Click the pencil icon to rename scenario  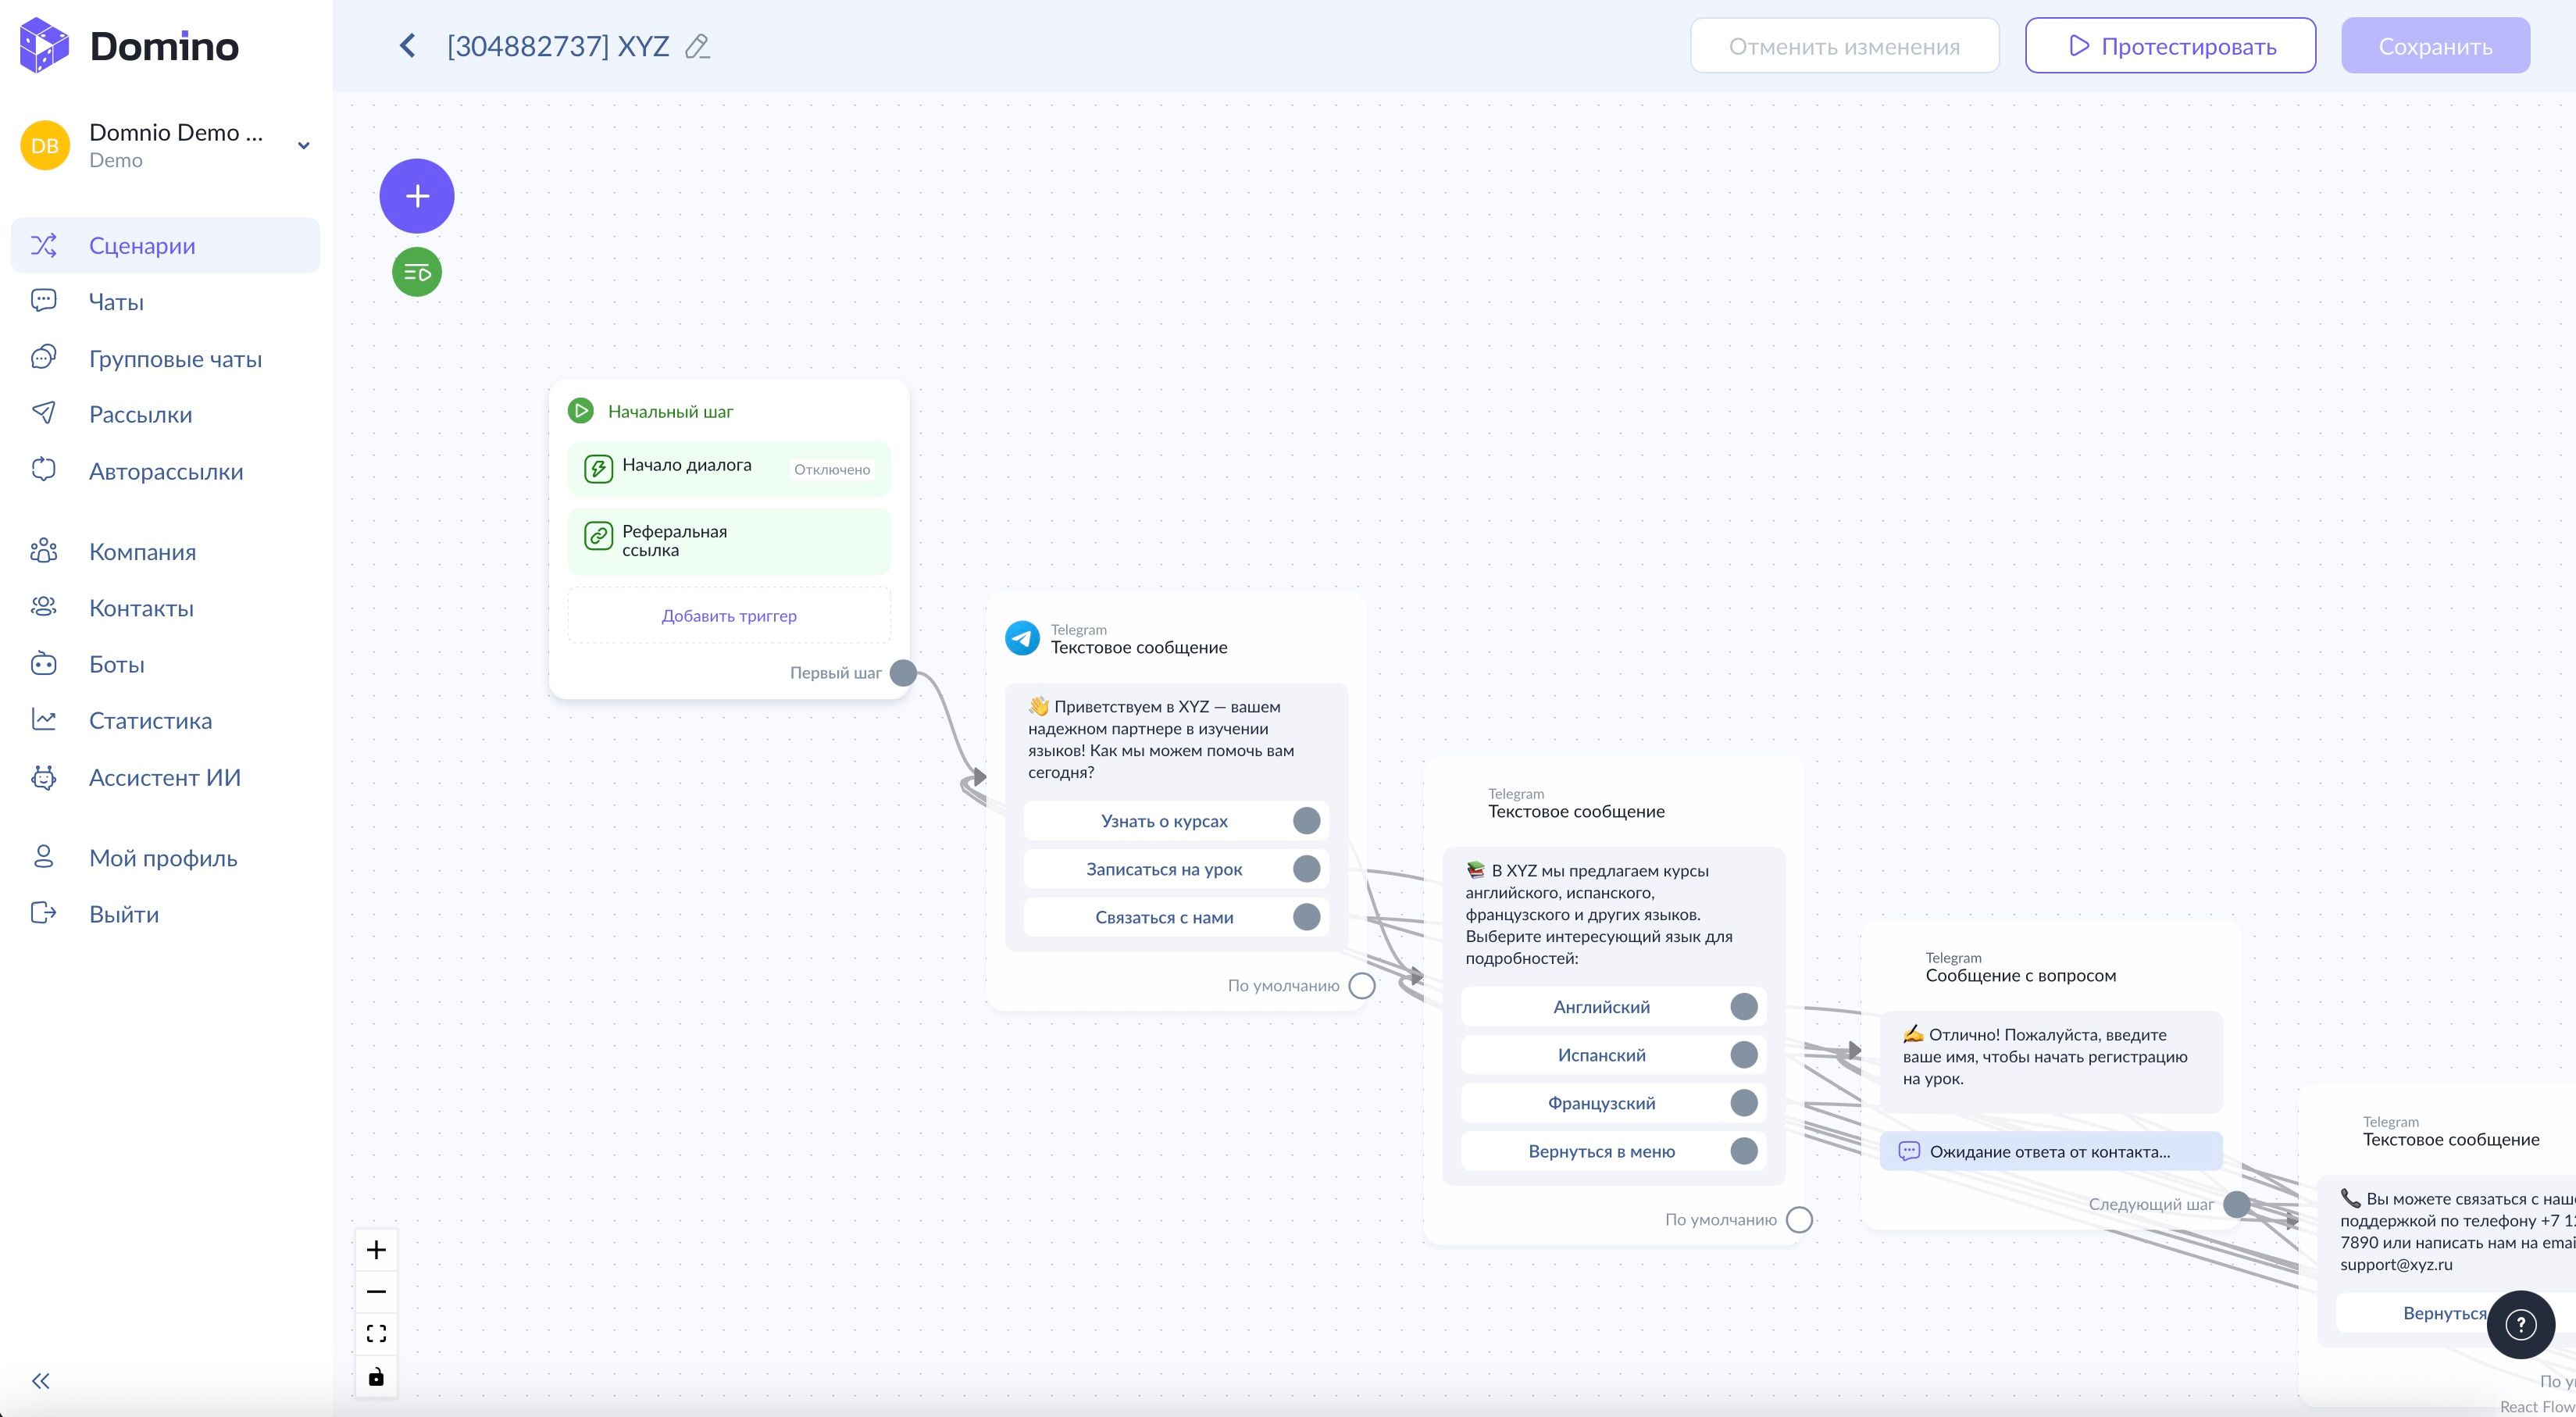point(697,47)
